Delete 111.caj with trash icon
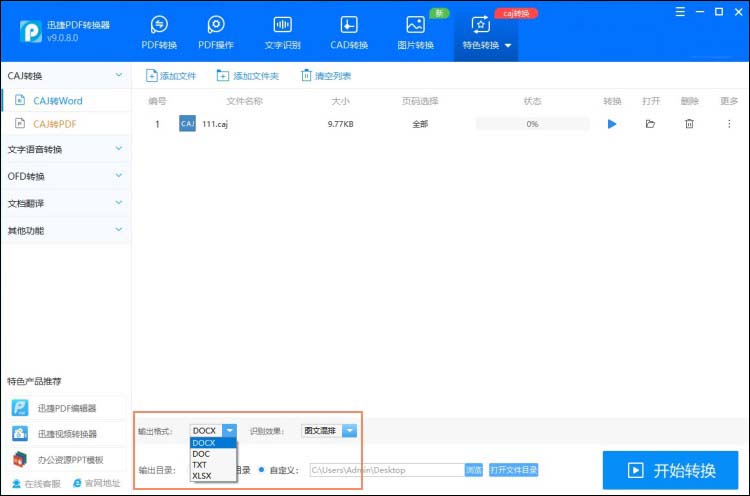Screen dimensions: 750x496 pos(689,124)
